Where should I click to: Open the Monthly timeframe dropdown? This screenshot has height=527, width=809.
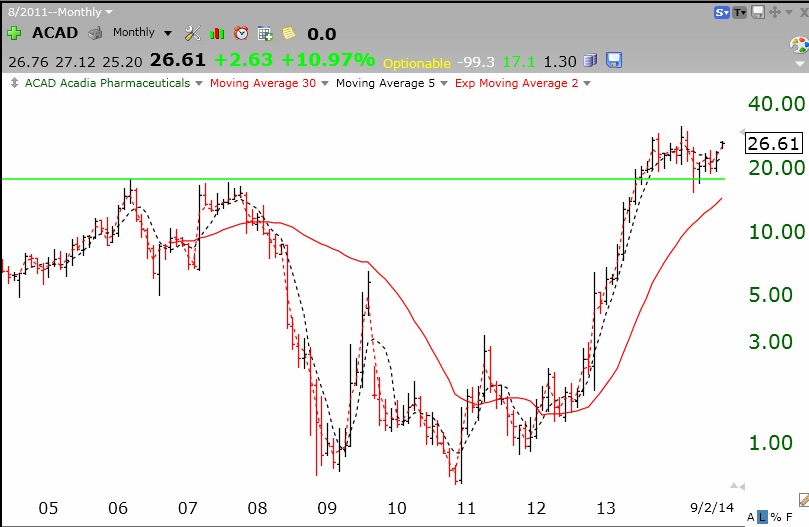point(168,34)
